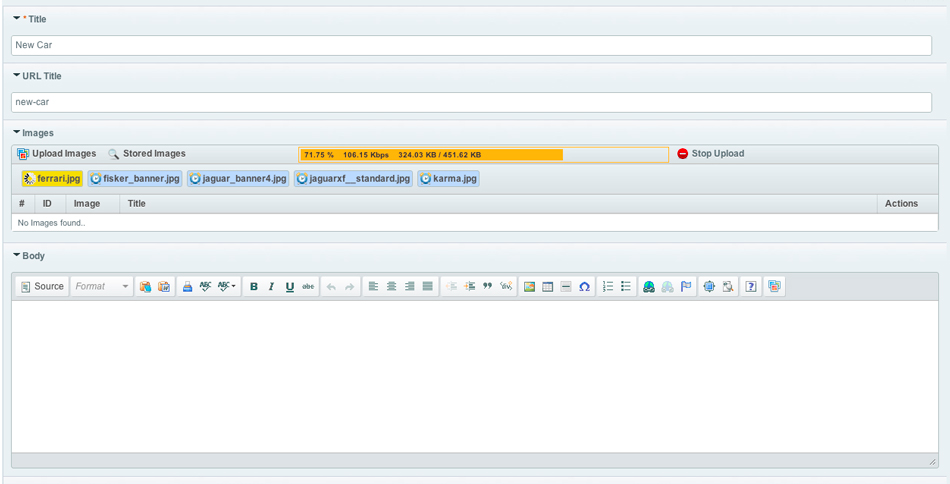Click the Check Spelling icon
The width and height of the screenshot is (950, 484).
pos(205,287)
